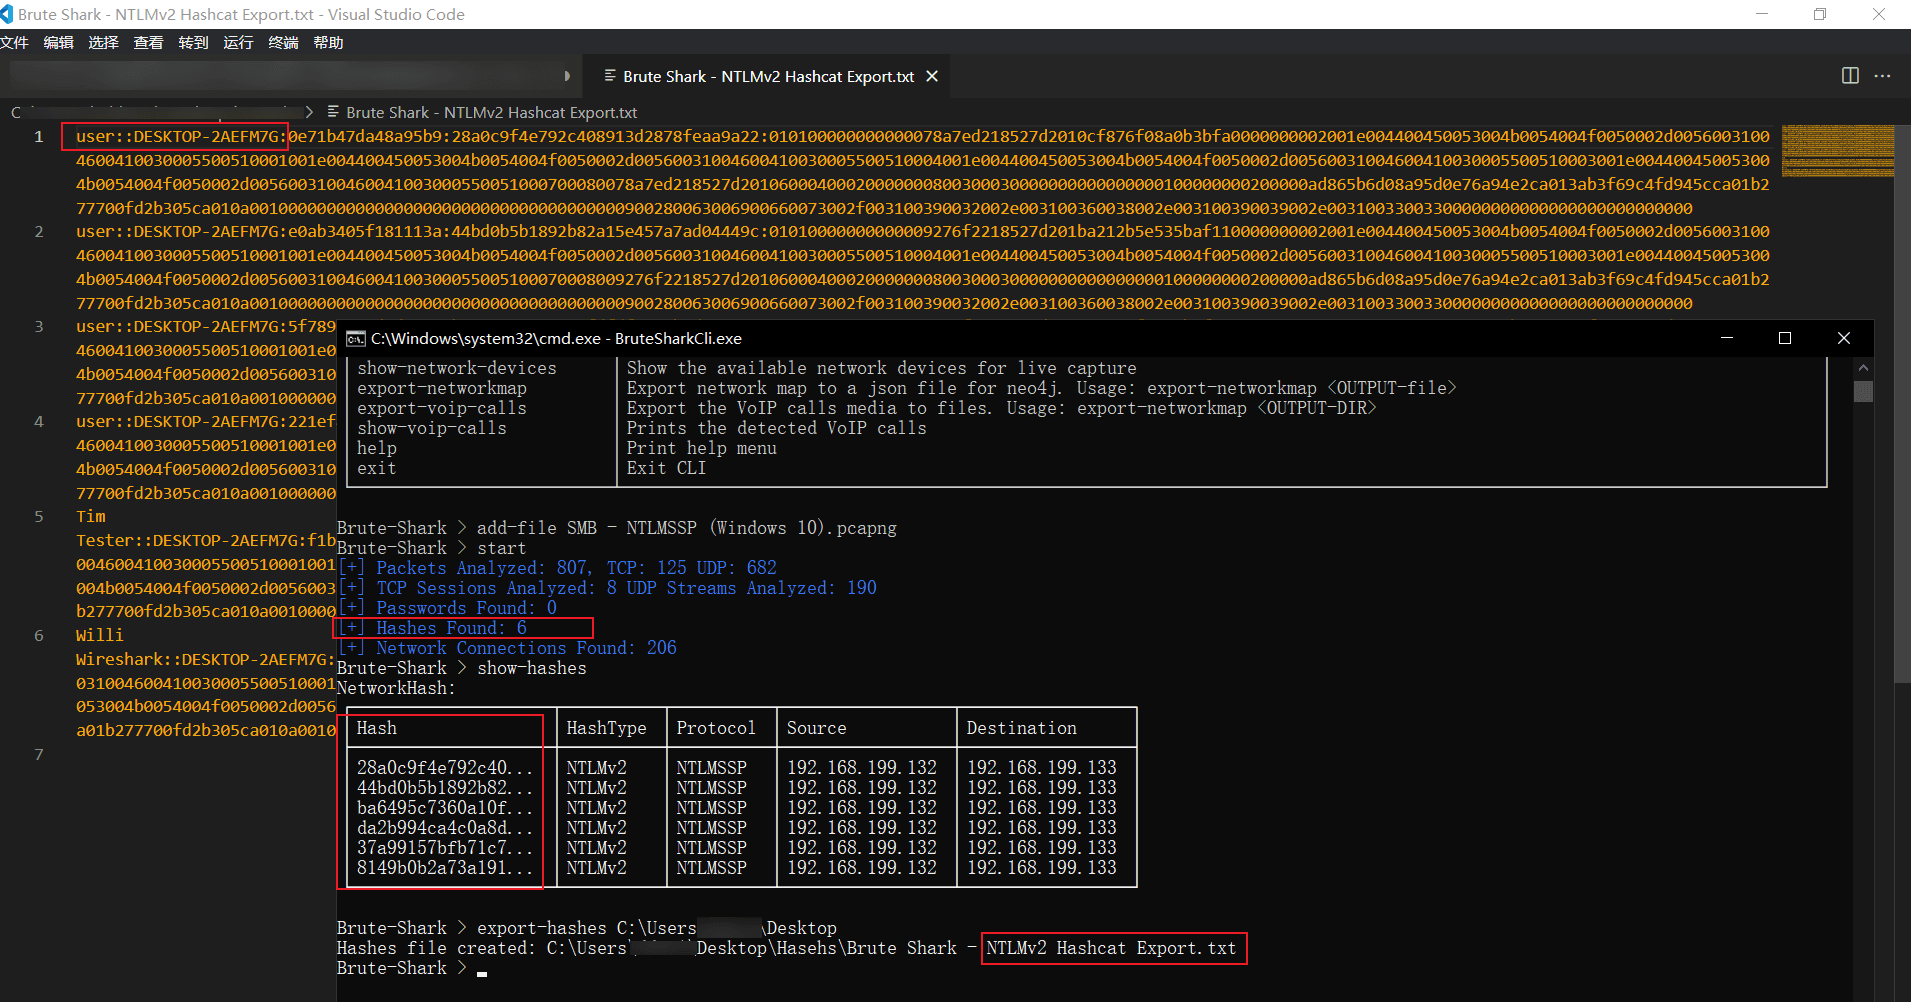Click line number 5 in the gutter
Screen dimensions: 1911x1002
[39, 517]
